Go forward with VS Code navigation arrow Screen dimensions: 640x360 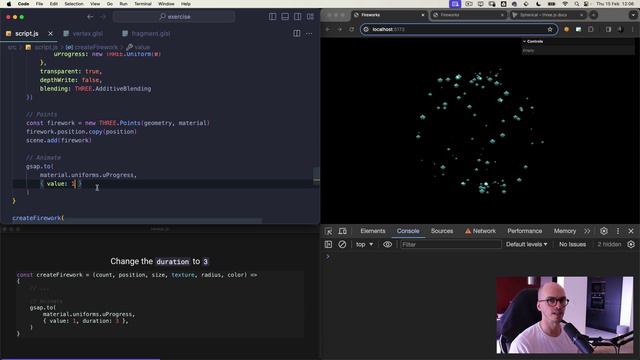[x=103, y=17]
